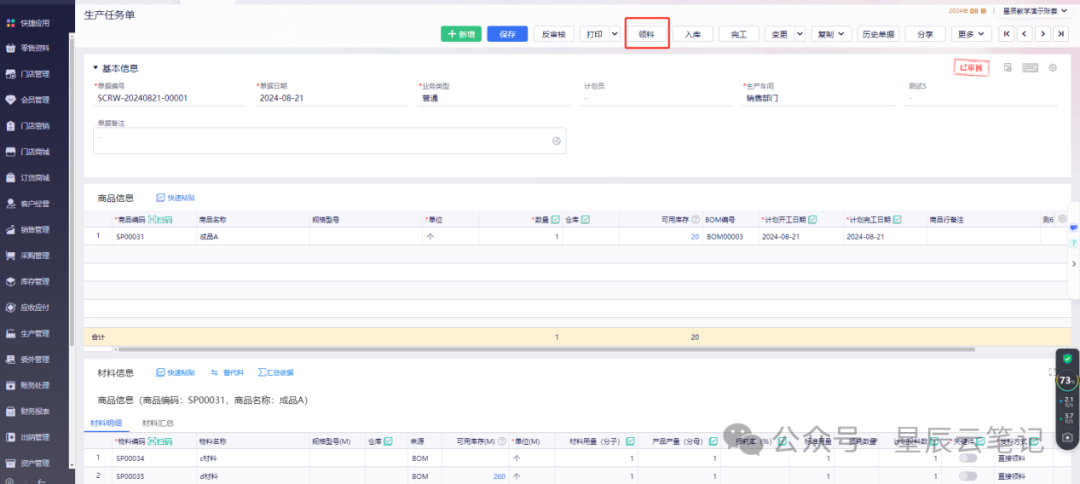Toggle the 材料用量（分子） column checkbox
Viewport: 1080px width, 484px height.
point(630,441)
